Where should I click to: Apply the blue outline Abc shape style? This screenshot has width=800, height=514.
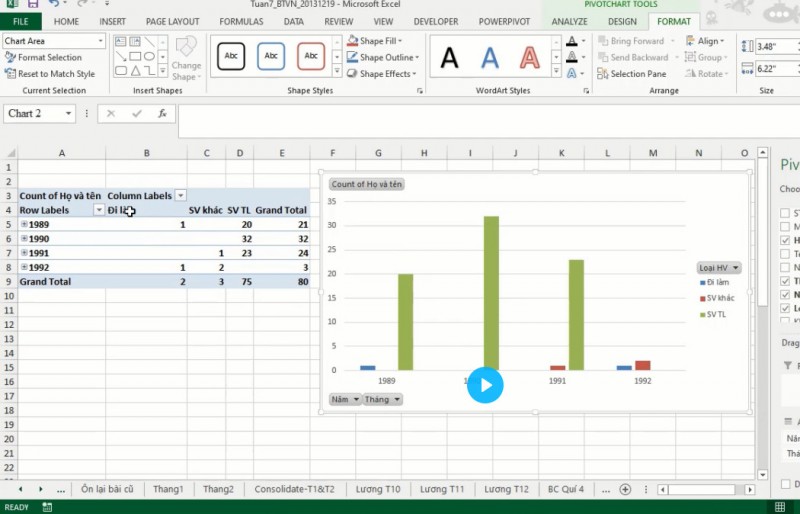coord(271,56)
